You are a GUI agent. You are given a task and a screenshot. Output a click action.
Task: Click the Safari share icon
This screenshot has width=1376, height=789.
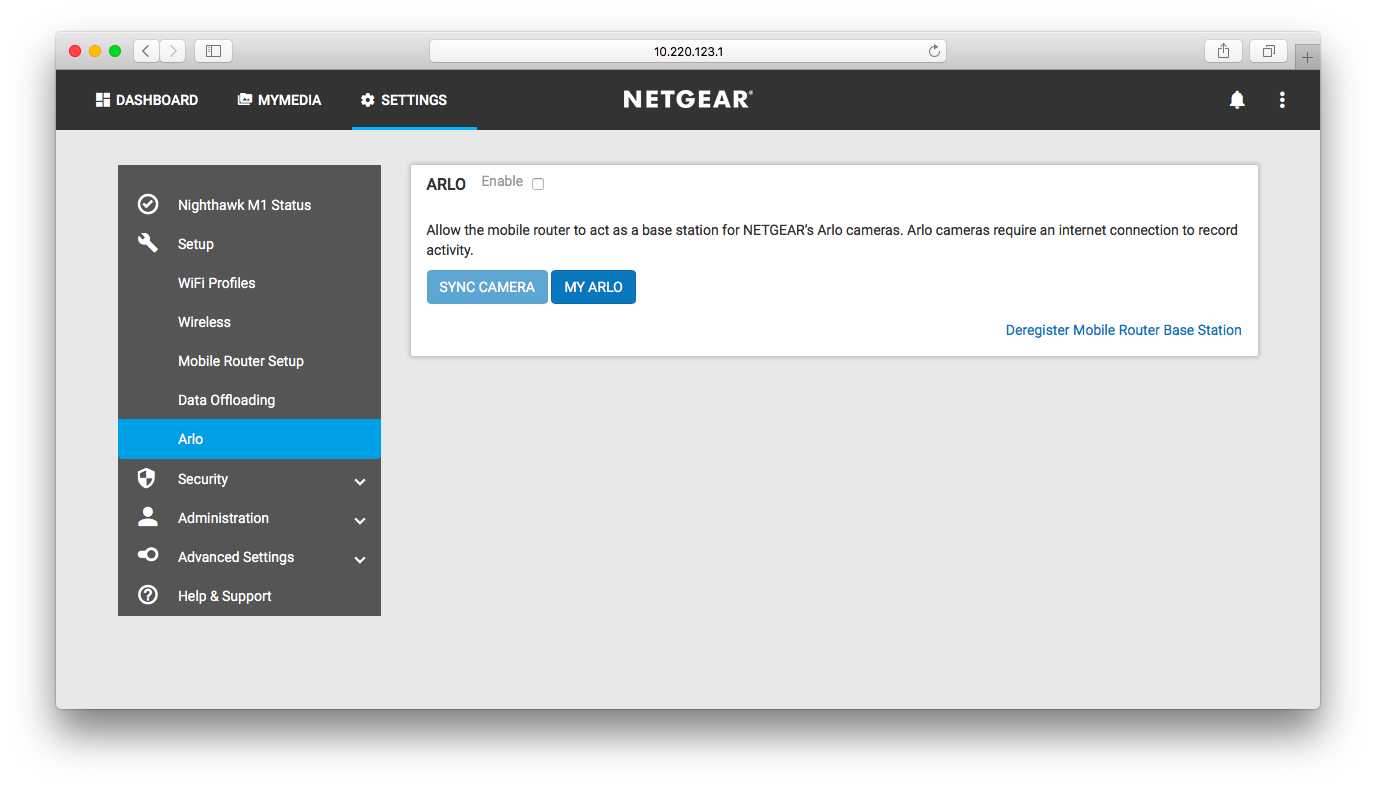click(1223, 51)
